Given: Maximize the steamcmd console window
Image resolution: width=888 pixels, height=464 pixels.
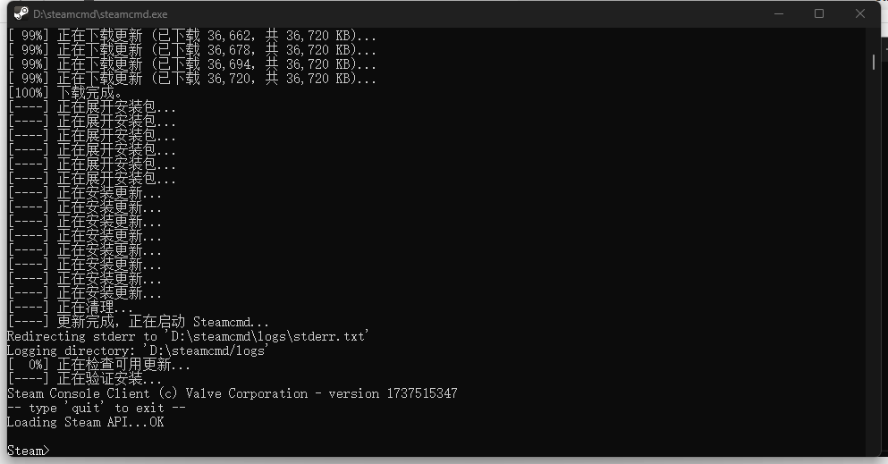Looking at the screenshot, I should pyautogui.click(x=819, y=14).
